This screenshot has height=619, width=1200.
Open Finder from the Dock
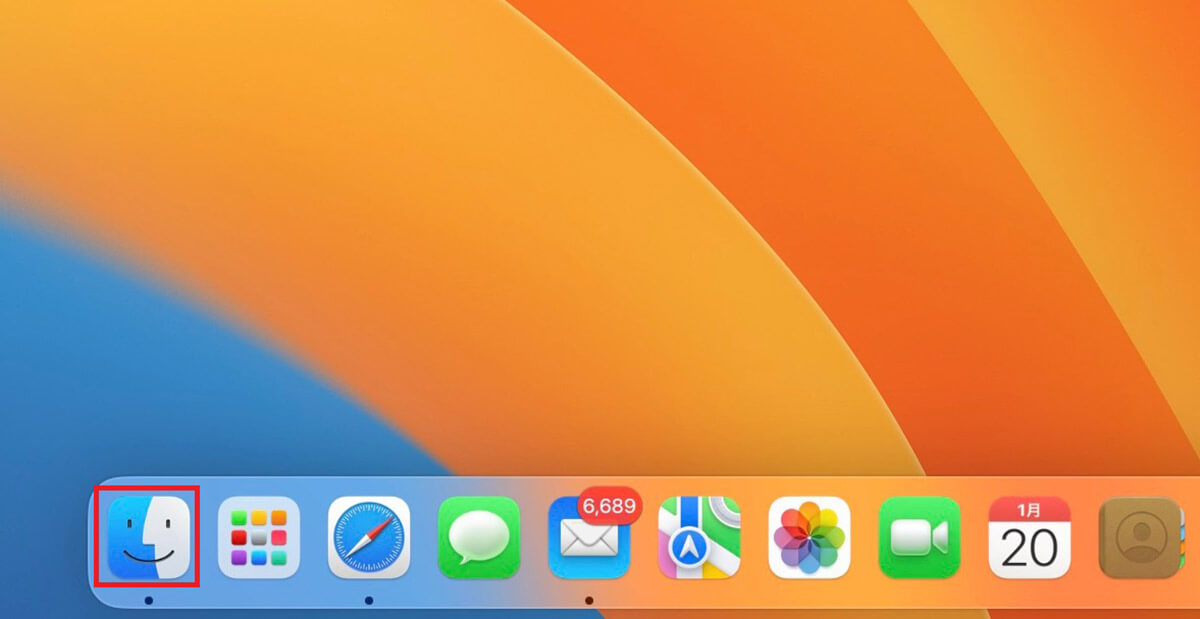click(x=148, y=537)
